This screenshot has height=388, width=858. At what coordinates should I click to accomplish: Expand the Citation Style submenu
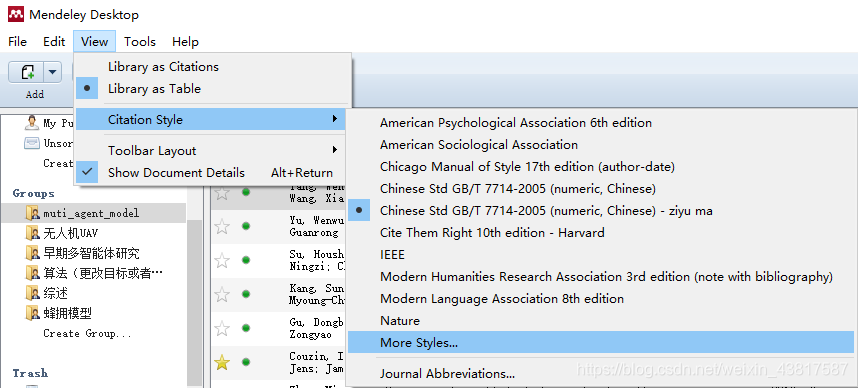212,120
